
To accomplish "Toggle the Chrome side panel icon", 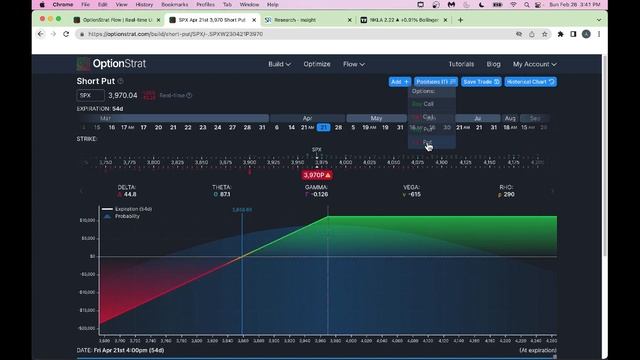I will coord(573,34).
